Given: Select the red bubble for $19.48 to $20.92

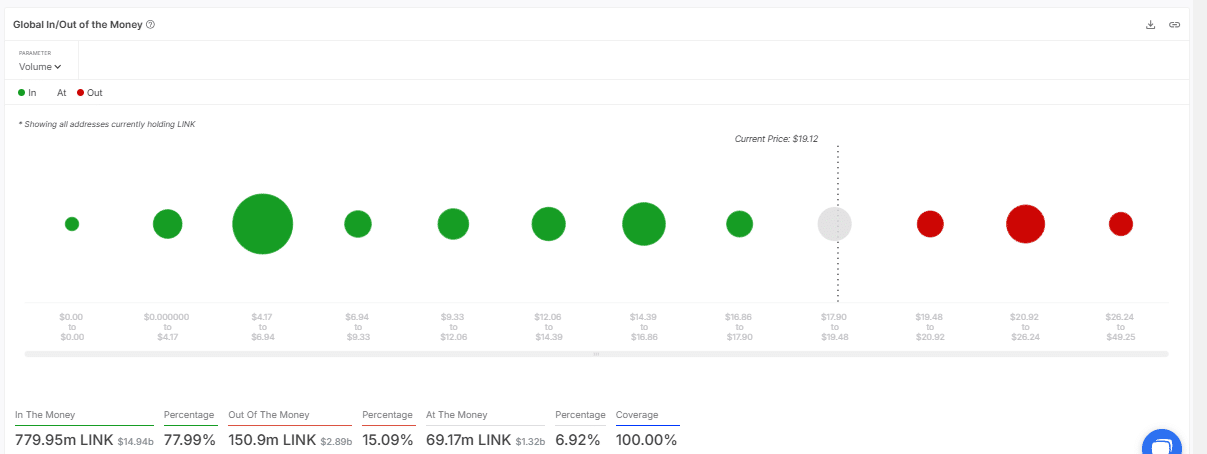Looking at the screenshot, I should point(930,224).
